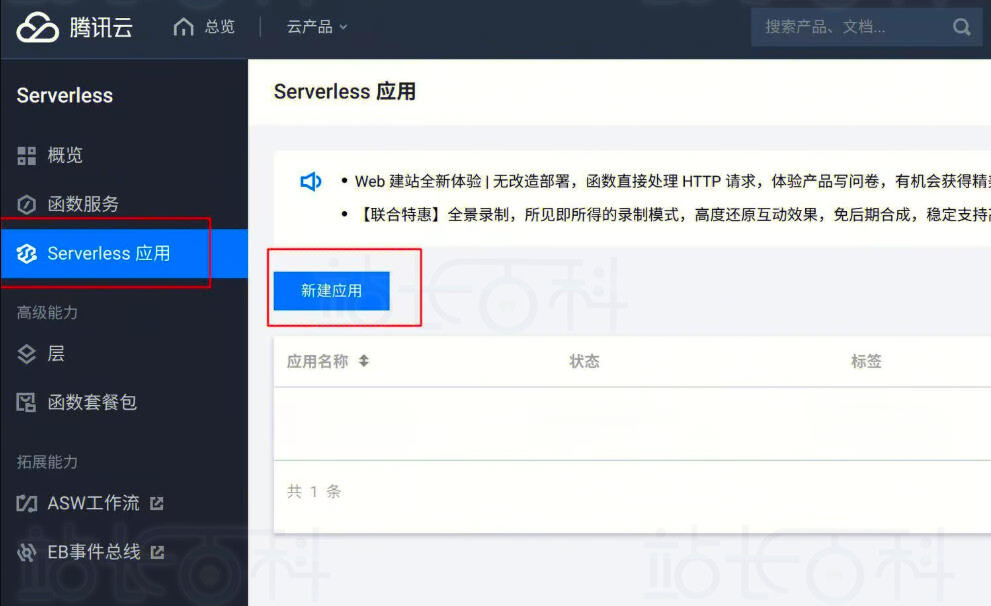991x606 pixels.
Task: Click the 共 1 条 total count text
Action: pos(314,492)
